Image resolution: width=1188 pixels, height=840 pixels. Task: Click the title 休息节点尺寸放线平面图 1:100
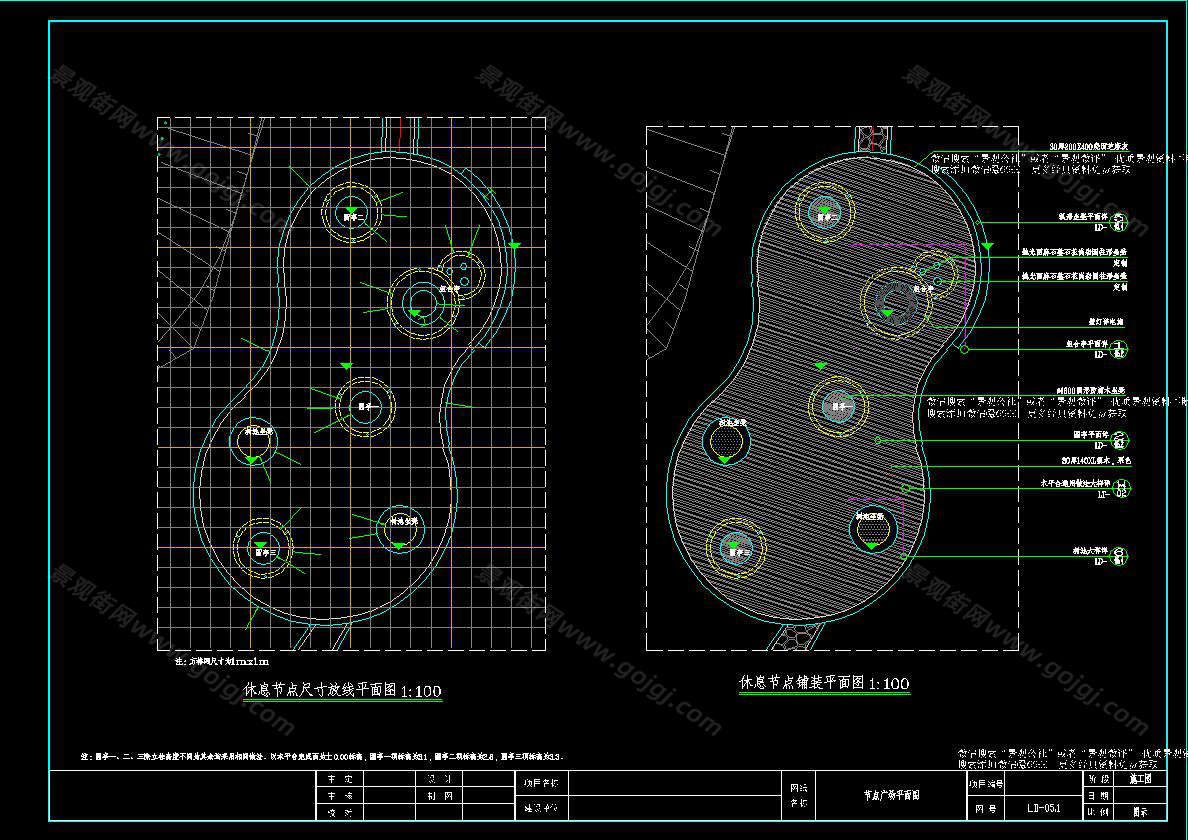click(342, 691)
